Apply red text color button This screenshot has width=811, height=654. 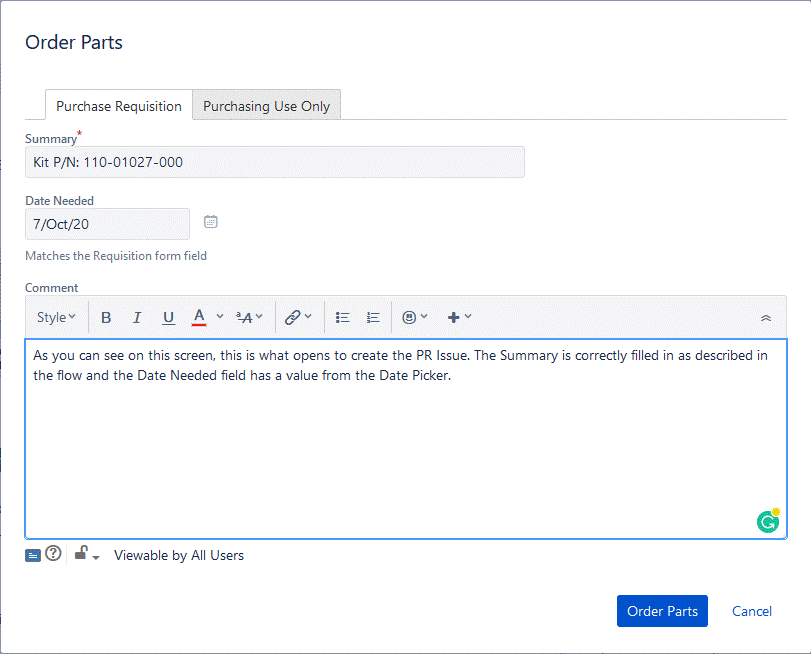pos(199,317)
